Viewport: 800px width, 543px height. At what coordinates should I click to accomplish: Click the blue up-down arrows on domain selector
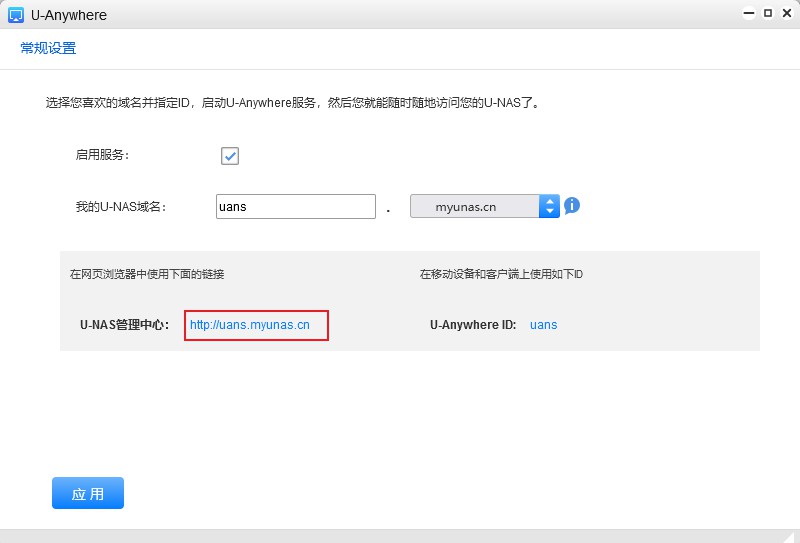(549, 207)
